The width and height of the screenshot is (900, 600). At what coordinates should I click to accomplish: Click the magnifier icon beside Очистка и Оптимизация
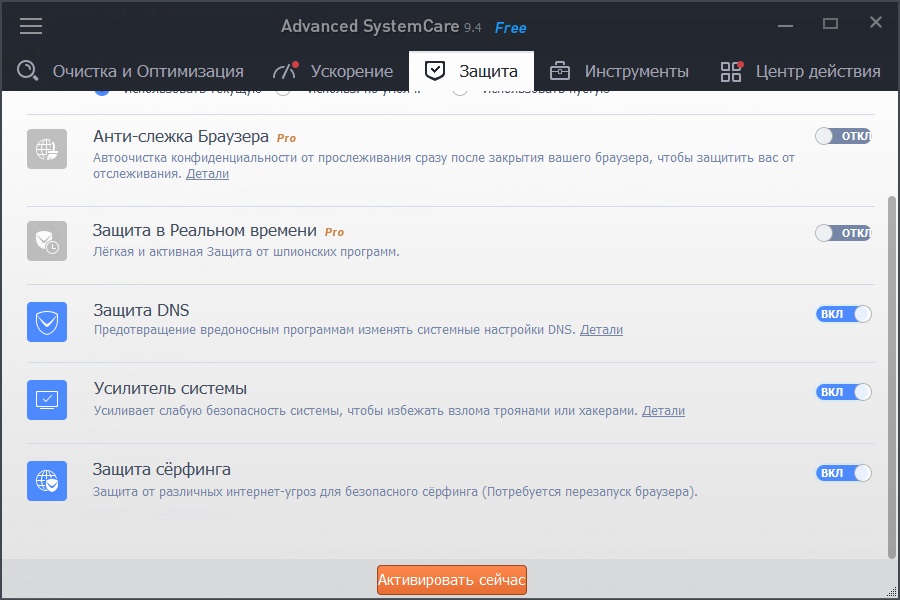(28, 71)
